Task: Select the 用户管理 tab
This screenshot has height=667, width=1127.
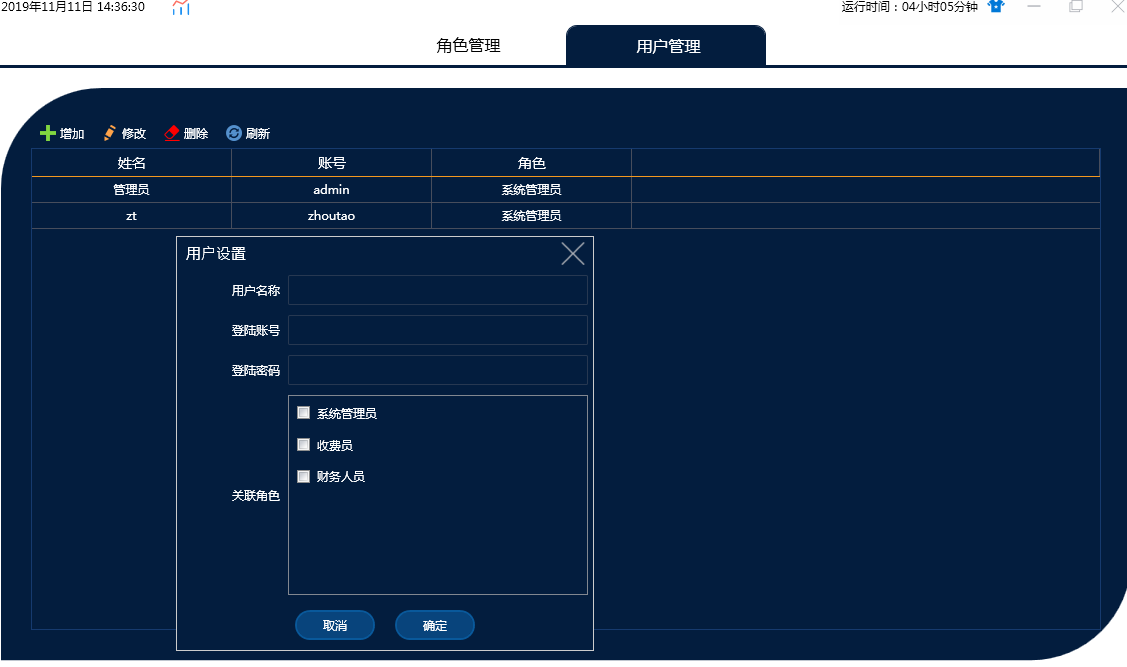Action: tap(666, 46)
